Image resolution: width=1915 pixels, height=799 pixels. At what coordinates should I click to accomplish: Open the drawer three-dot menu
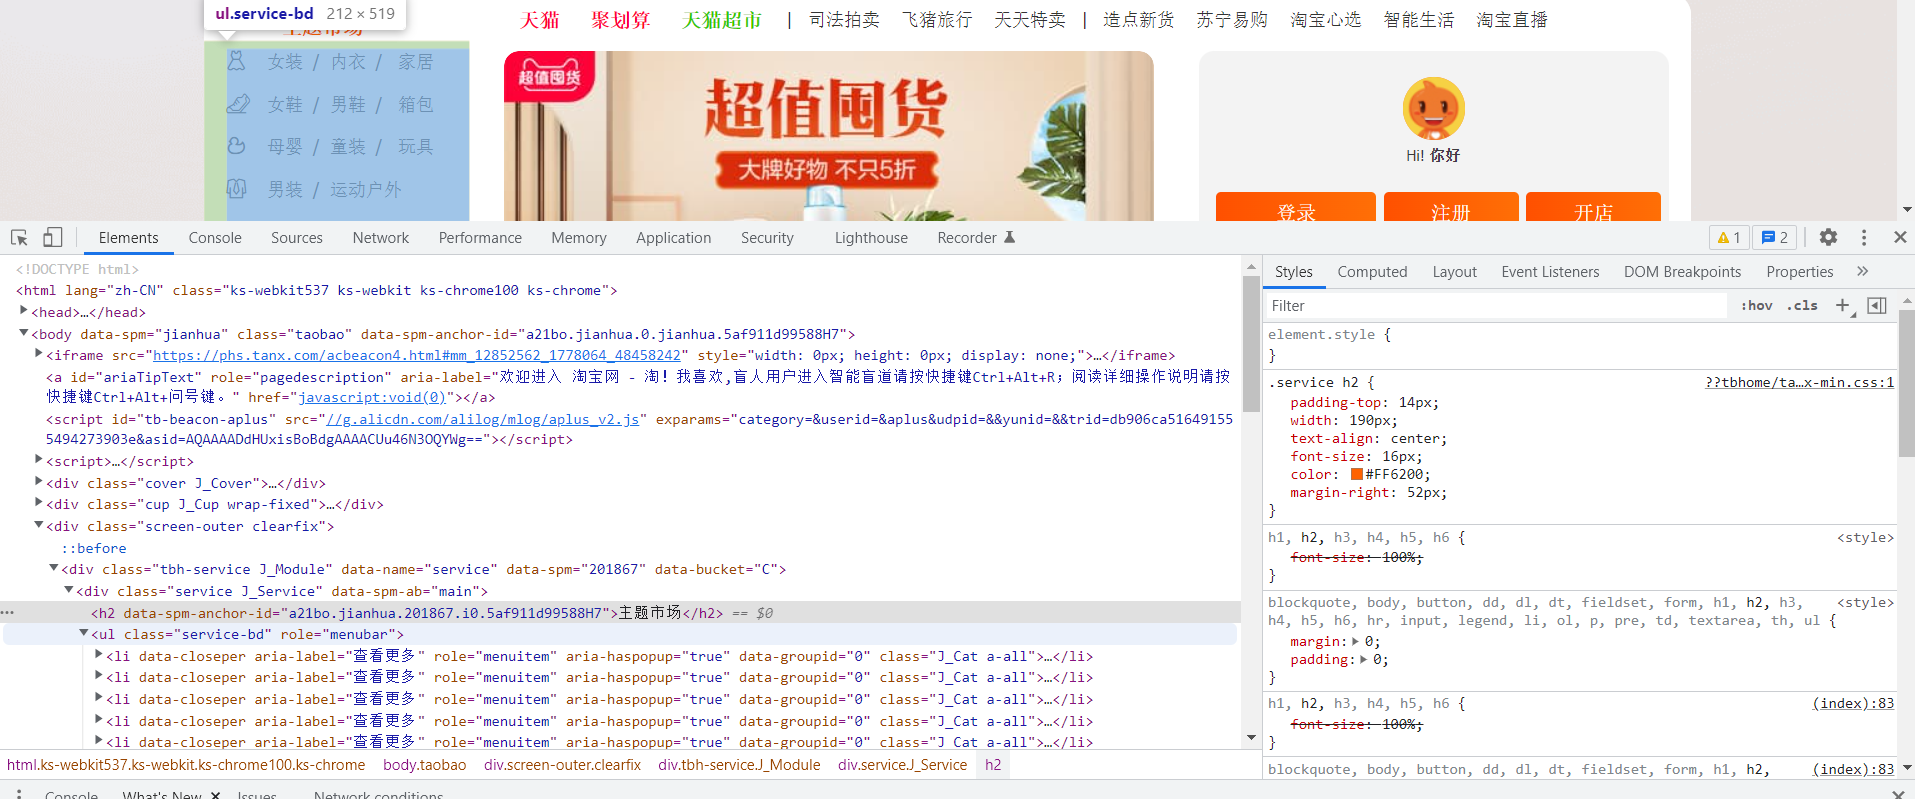pyautogui.click(x=19, y=794)
